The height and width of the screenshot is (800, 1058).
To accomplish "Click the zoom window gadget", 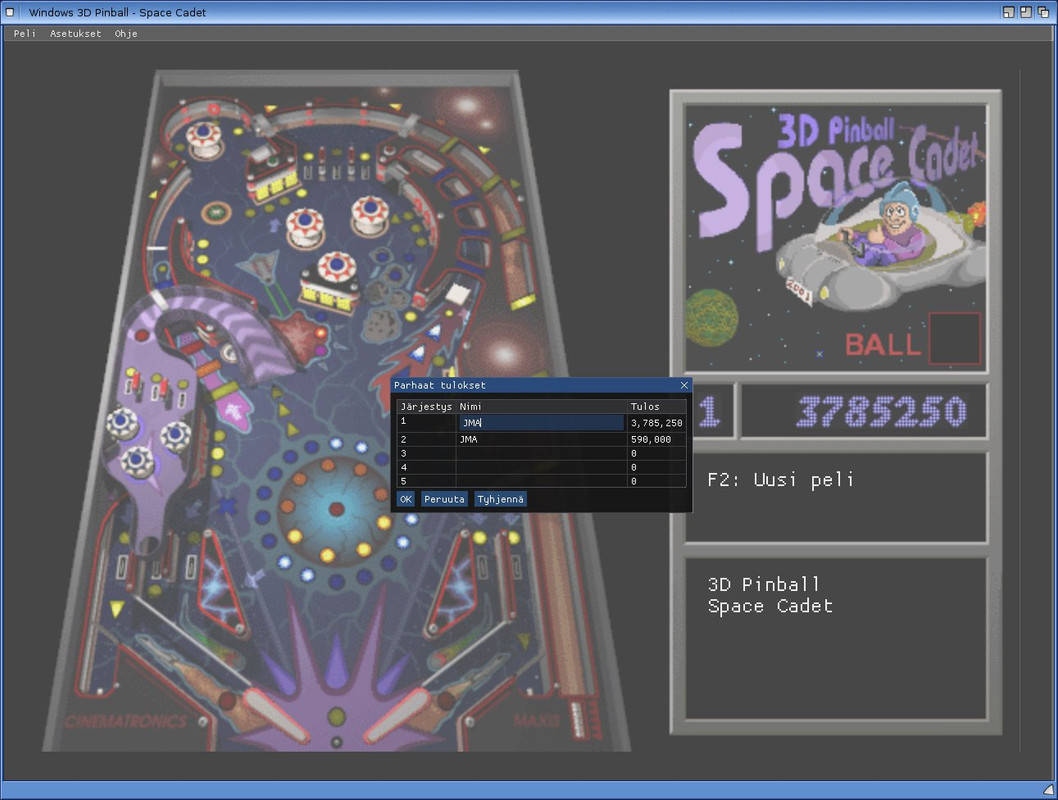I will pyautogui.click(x=1026, y=12).
